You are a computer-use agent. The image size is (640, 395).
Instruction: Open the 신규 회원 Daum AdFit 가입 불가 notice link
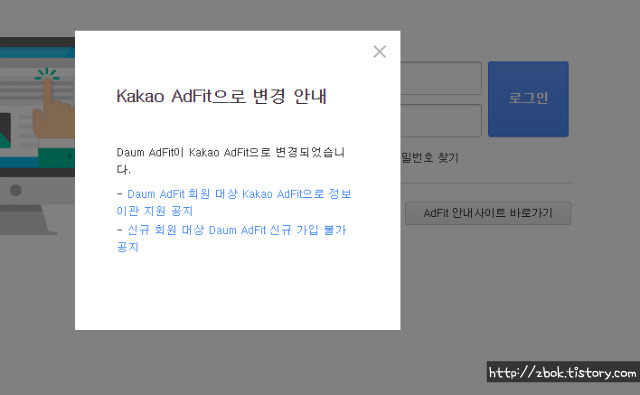coord(231,238)
